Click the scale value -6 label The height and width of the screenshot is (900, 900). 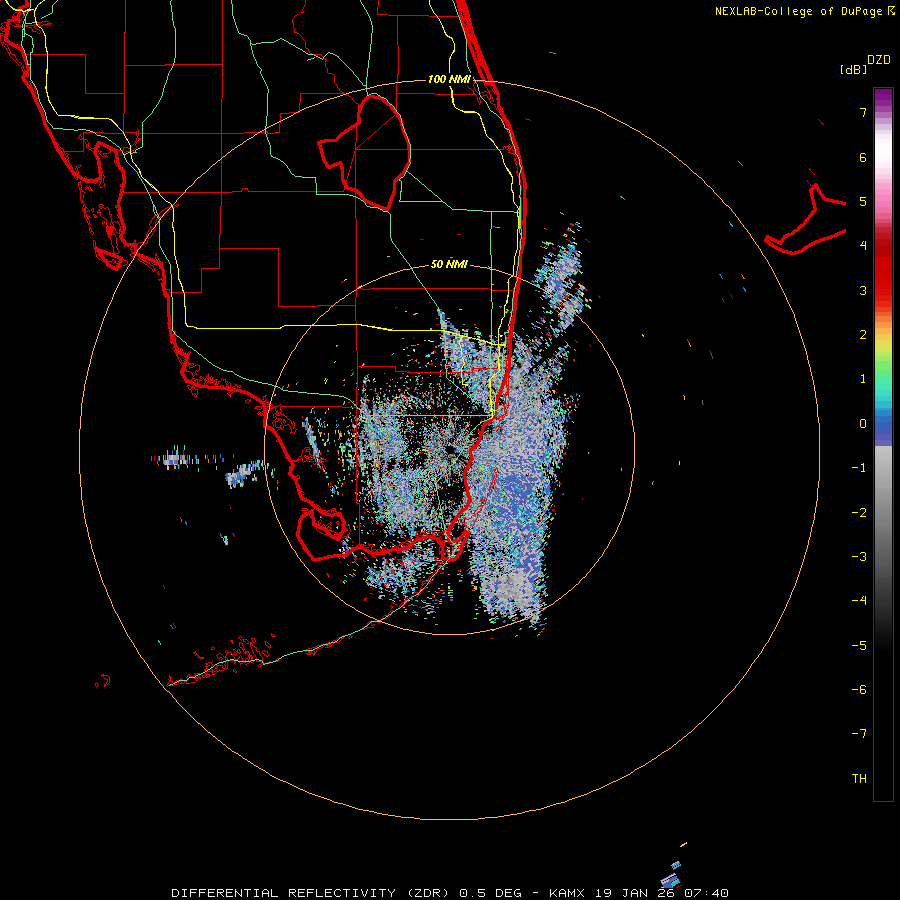click(x=859, y=690)
